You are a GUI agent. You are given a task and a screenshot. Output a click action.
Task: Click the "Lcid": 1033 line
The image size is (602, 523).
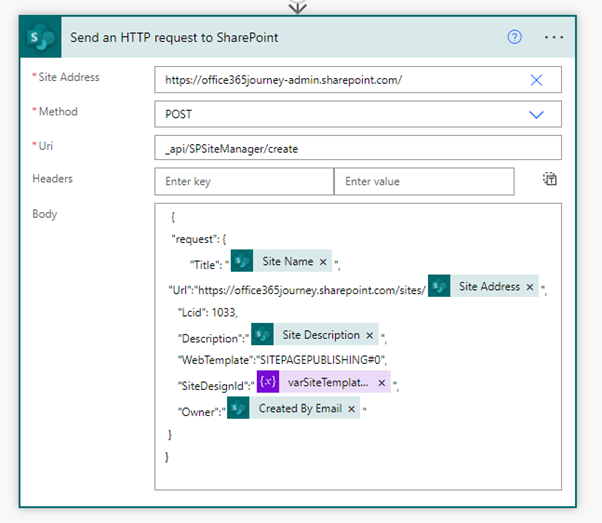coord(208,313)
